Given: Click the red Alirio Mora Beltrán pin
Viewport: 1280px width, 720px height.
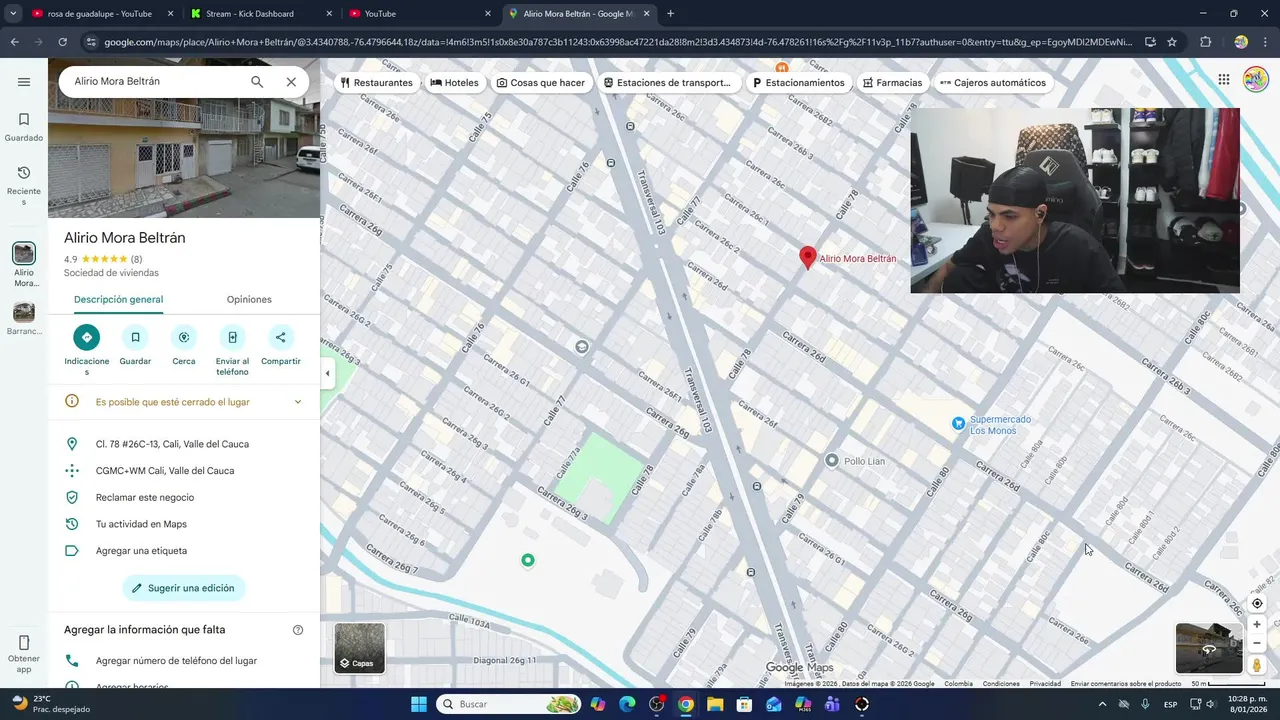Looking at the screenshot, I should [x=808, y=258].
